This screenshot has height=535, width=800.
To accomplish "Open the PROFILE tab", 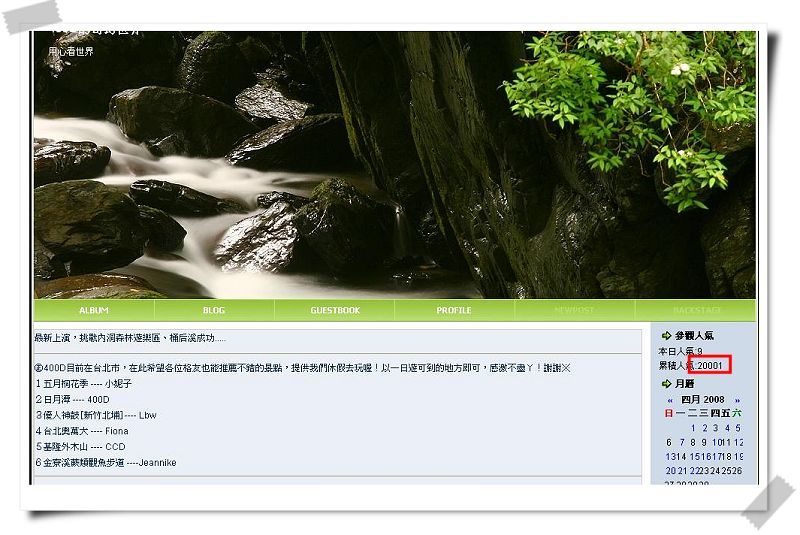I will point(454,310).
